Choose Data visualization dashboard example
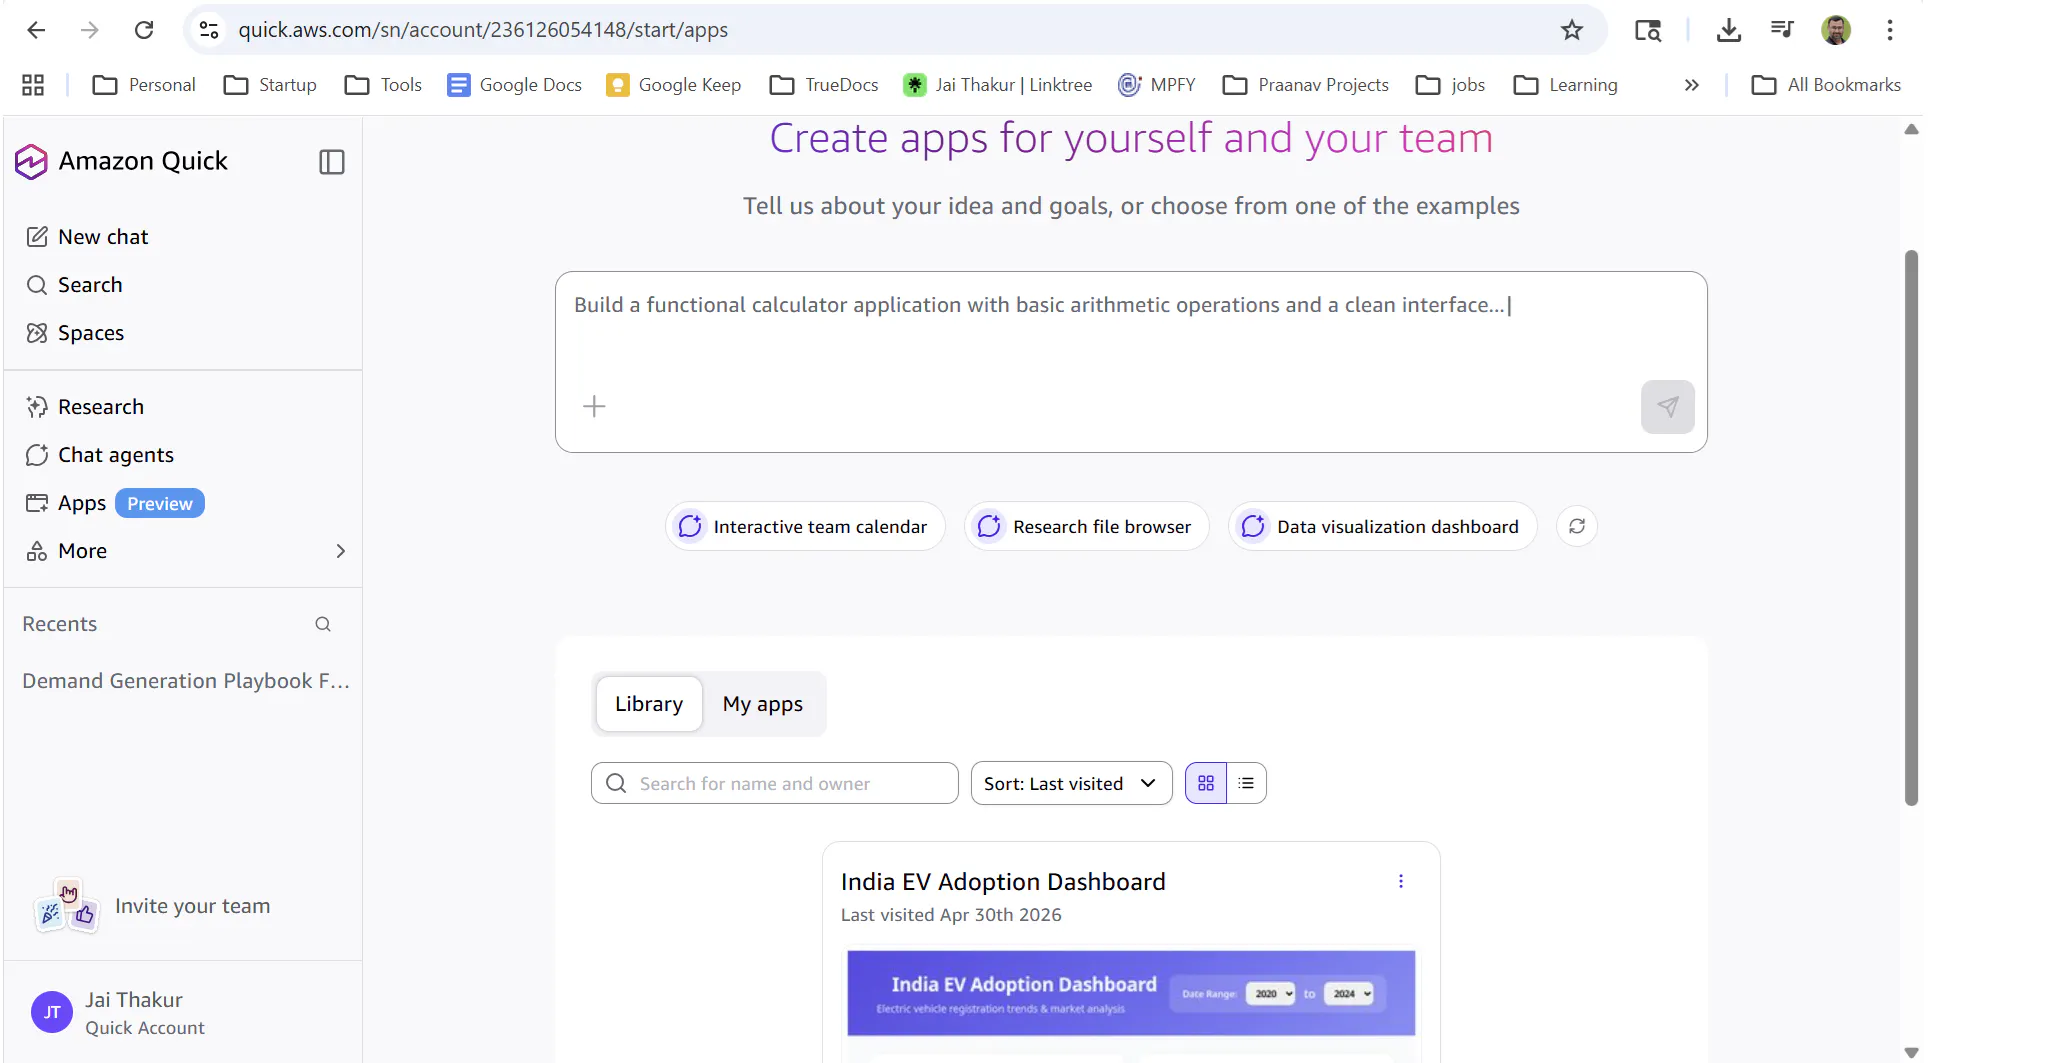The image size is (2053, 1063). (1382, 526)
